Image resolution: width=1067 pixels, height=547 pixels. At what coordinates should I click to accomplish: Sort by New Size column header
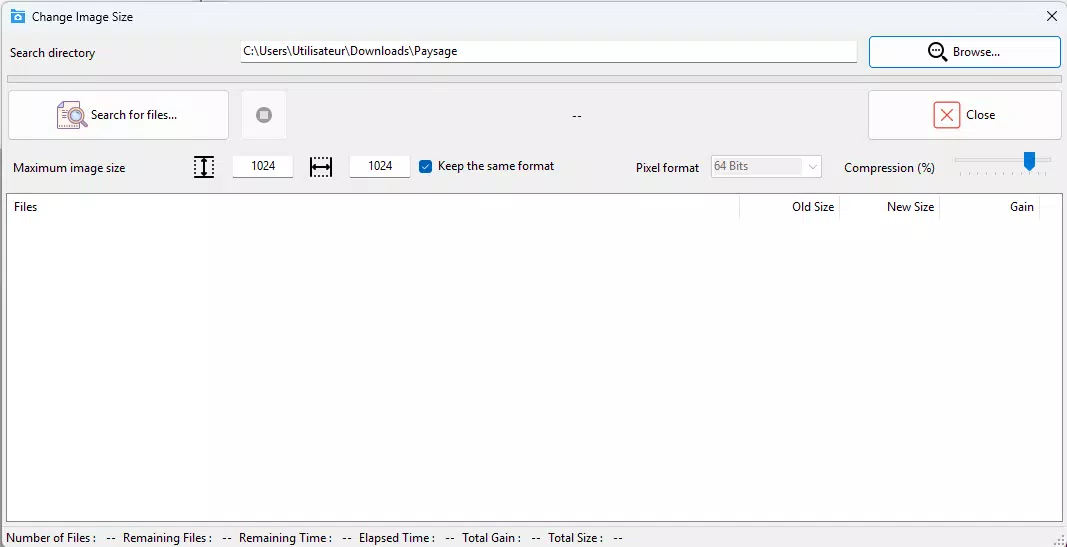tap(889, 207)
